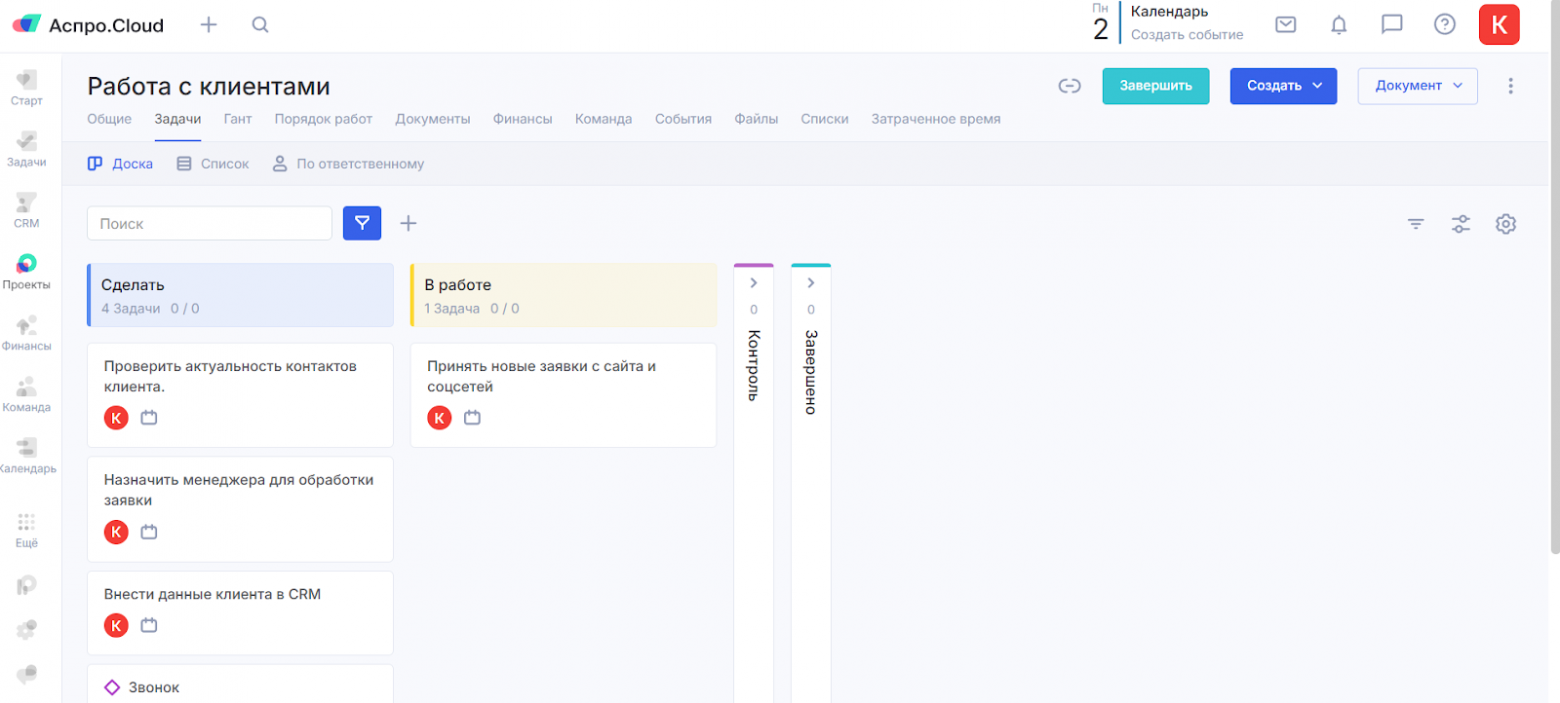1560x703 pixels.
Task: Click the blue filter funnel button
Action: point(362,223)
